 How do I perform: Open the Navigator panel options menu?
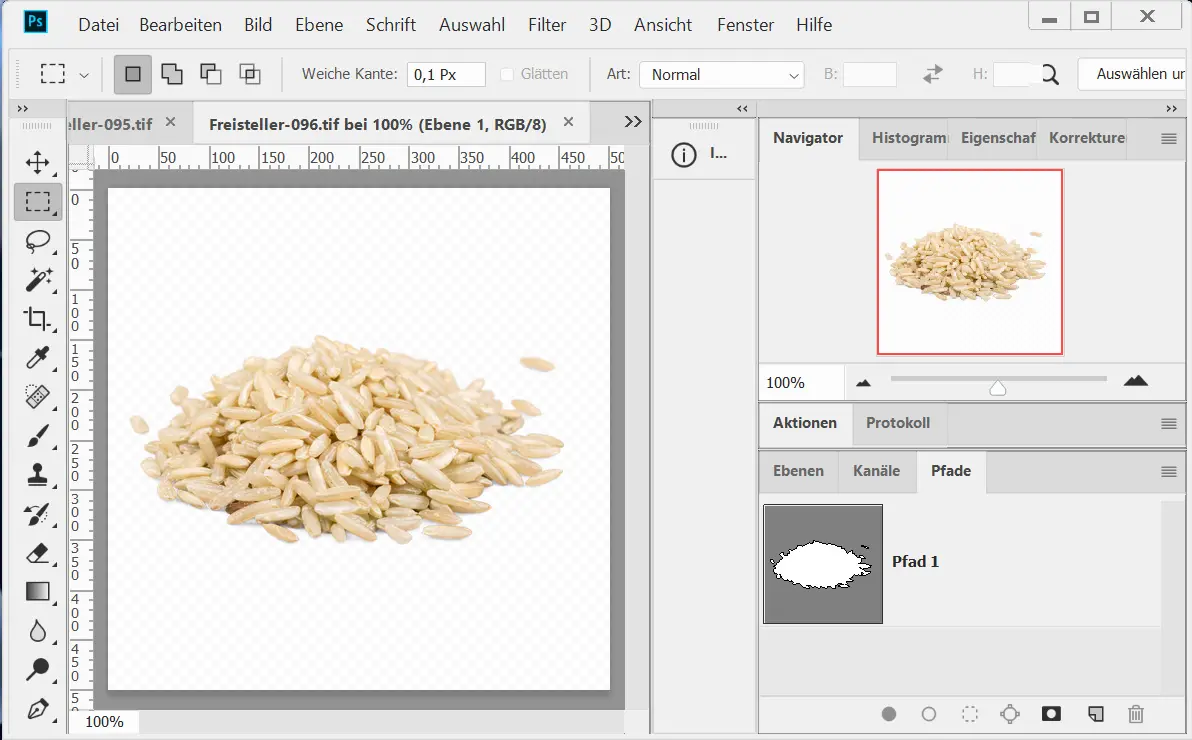click(x=1168, y=139)
